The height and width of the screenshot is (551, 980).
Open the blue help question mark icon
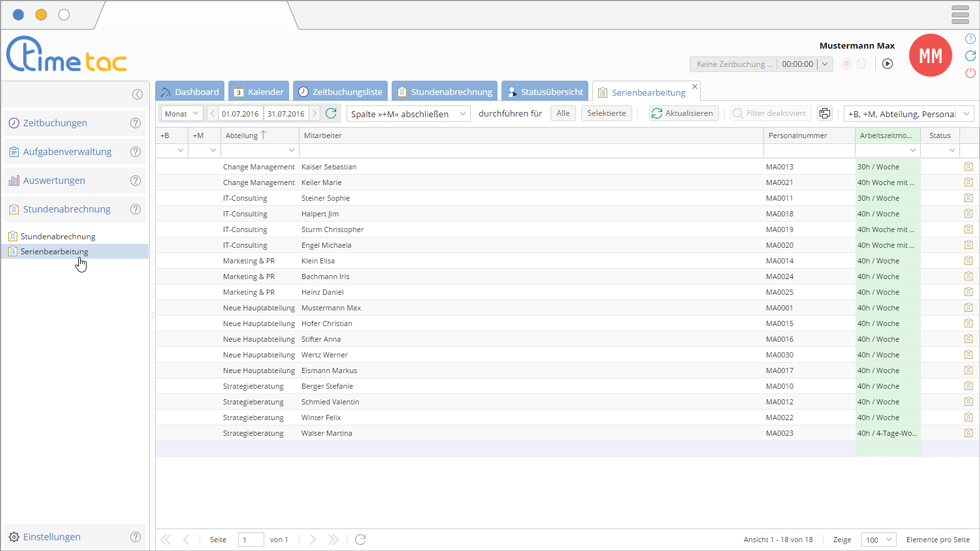click(x=970, y=39)
